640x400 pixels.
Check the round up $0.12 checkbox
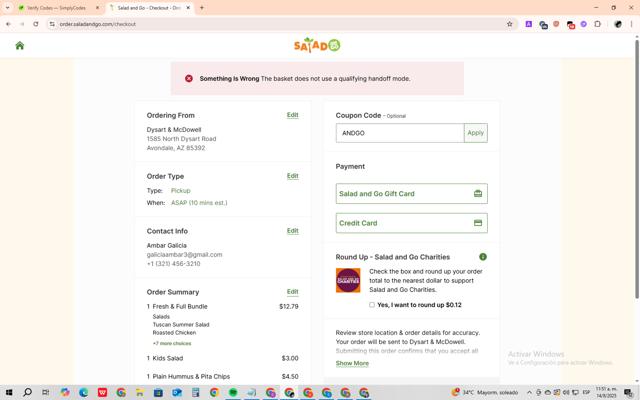pyautogui.click(x=372, y=305)
